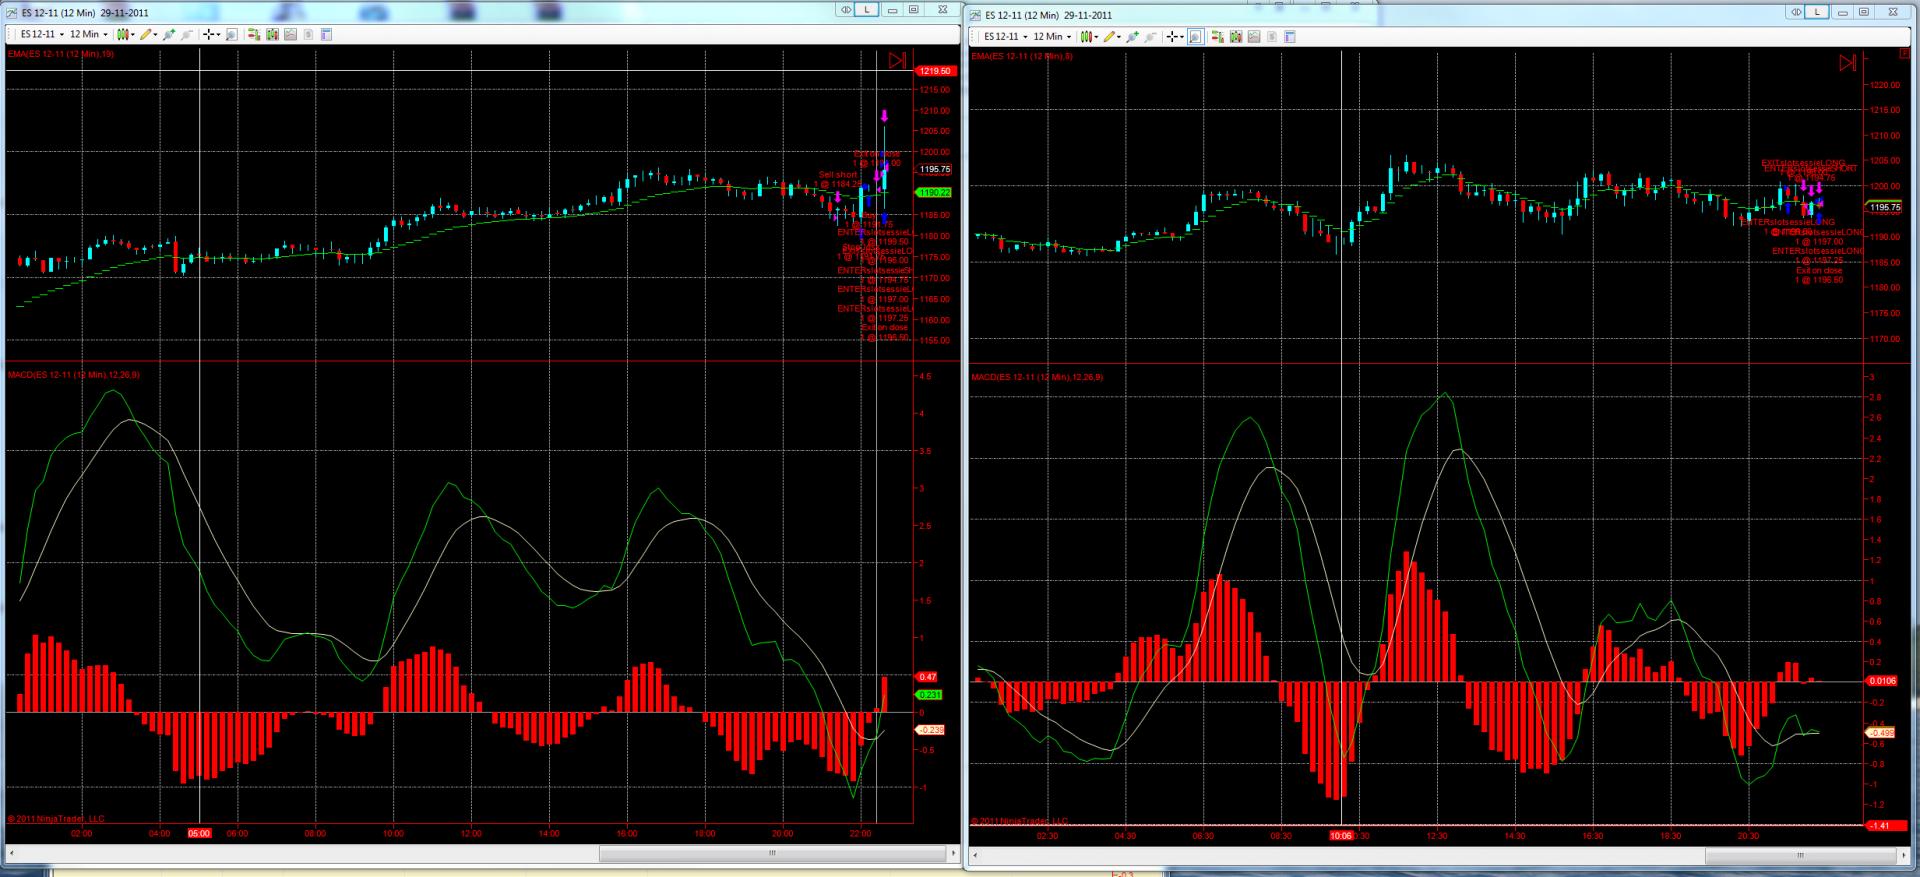Select crosshair pointer in left chart toolbar
This screenshot has height=877, width=1920.
point(209,35)
